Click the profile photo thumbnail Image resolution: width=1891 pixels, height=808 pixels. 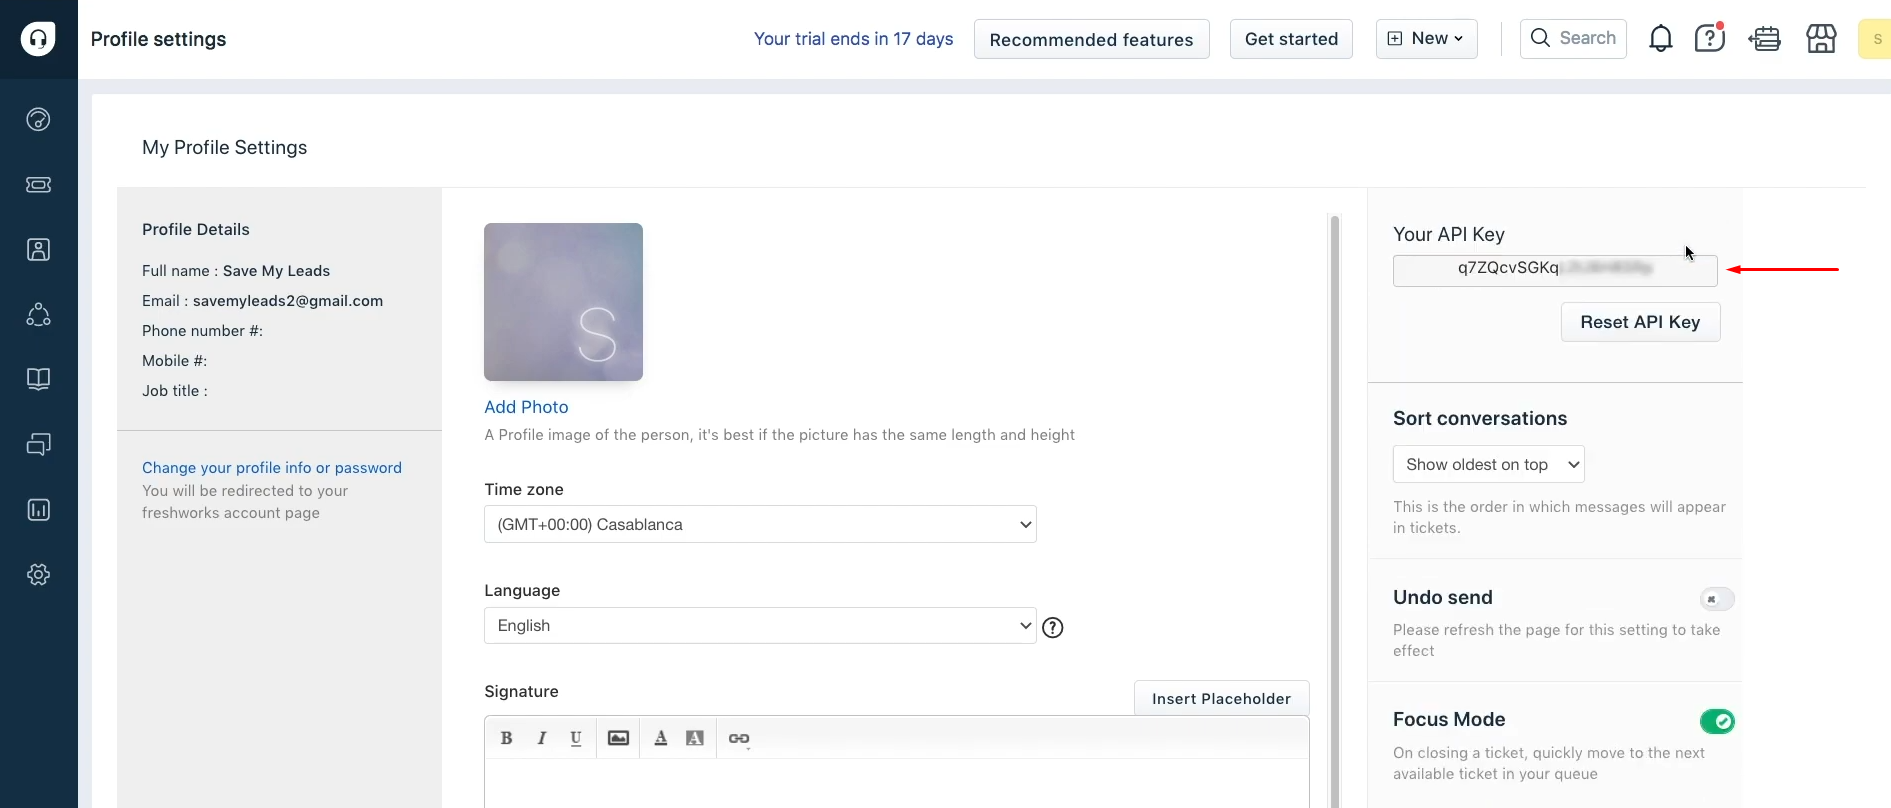[563, 302]
